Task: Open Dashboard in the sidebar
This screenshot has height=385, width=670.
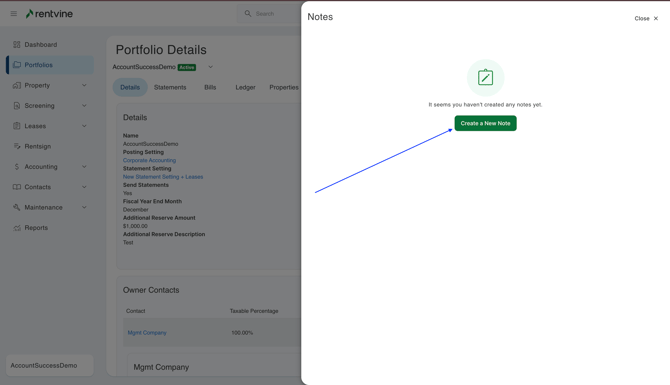Action: tap(50, 44)
